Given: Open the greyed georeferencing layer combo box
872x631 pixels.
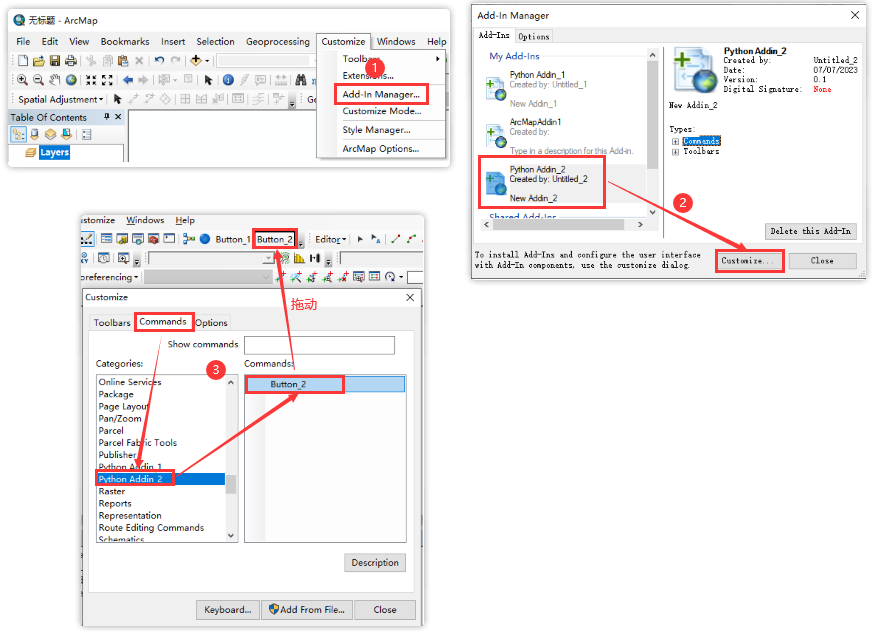Looking at the screenshot, I should (207, 277).
